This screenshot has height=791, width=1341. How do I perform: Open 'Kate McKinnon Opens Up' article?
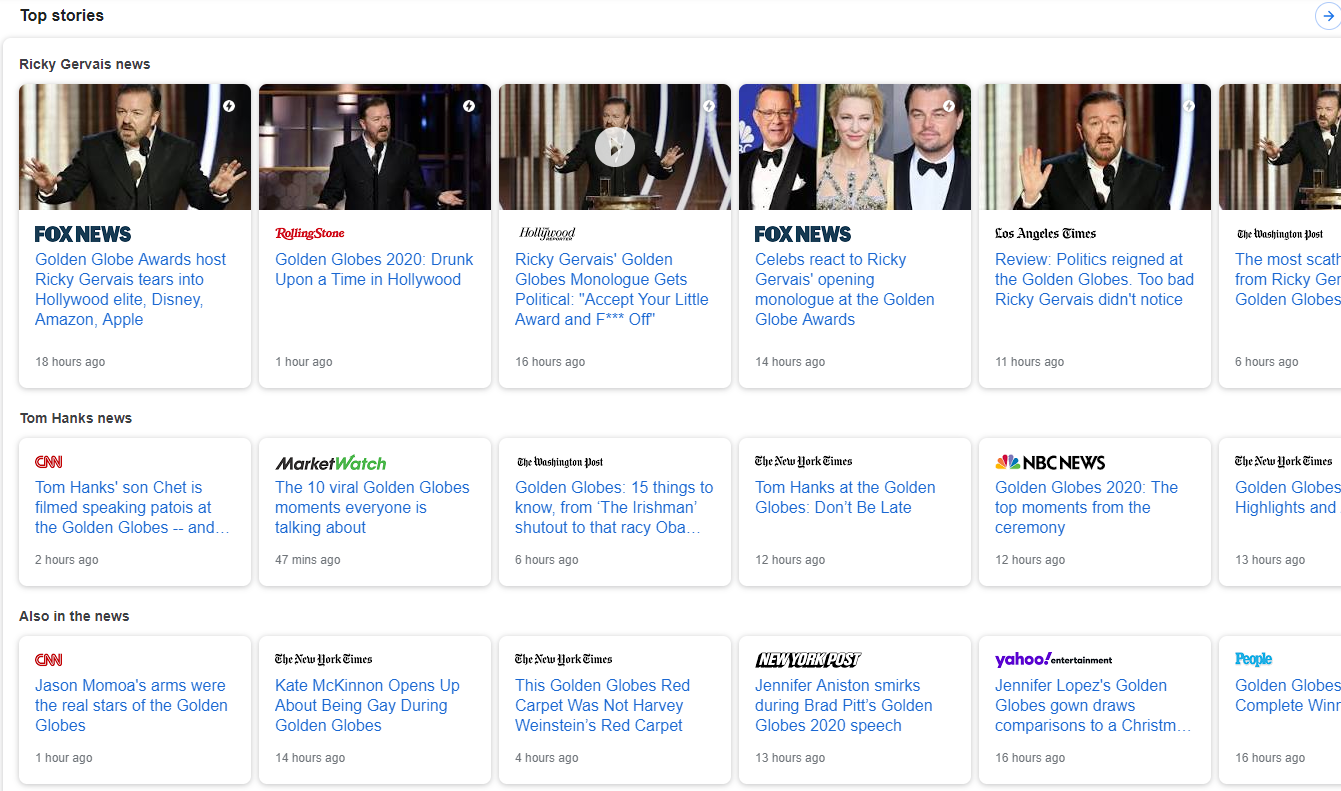pyautogui.click(x=367, y=706)
